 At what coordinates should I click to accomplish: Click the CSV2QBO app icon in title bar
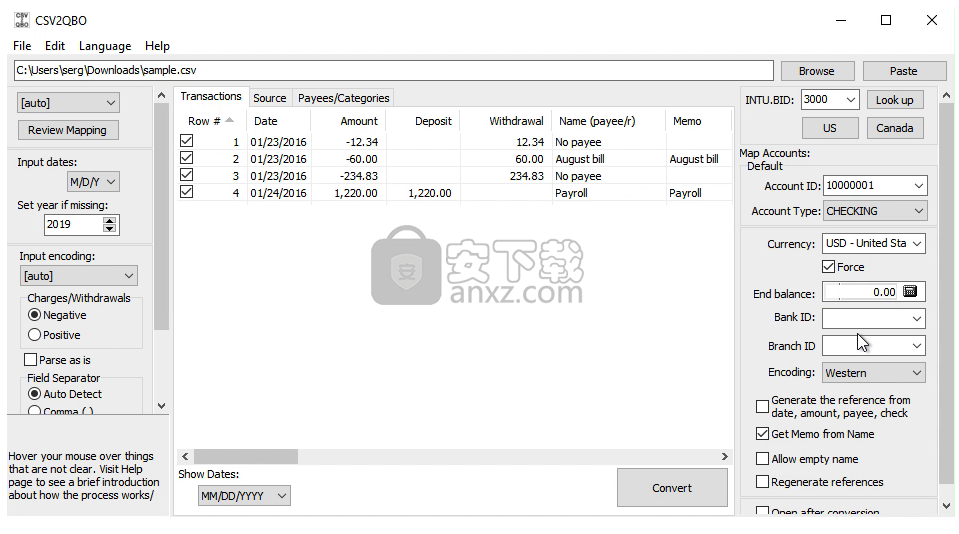pos(21,20)
